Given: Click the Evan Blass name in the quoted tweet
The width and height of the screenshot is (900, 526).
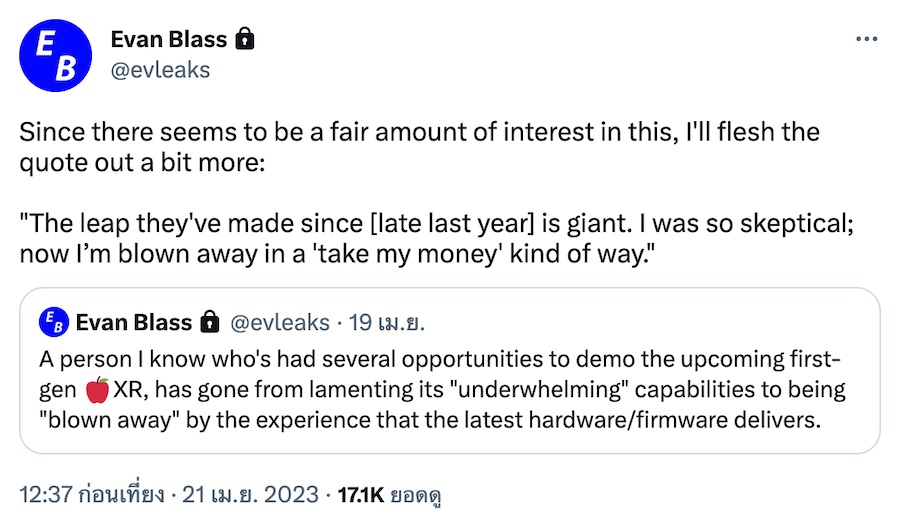Looking at the screenshot, I should (133, 322).
